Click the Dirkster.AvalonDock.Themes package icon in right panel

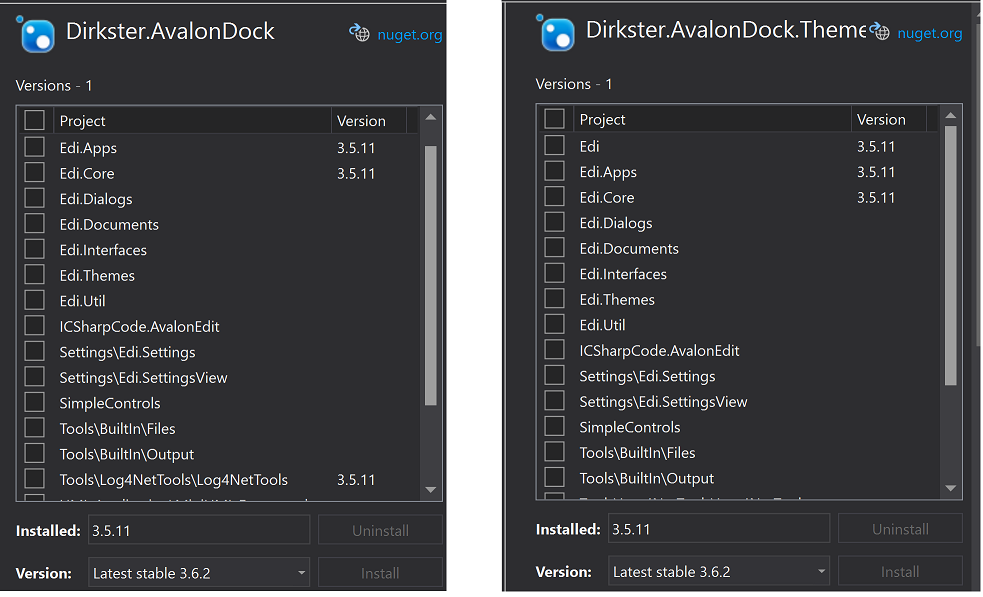[x=556, y=33]
